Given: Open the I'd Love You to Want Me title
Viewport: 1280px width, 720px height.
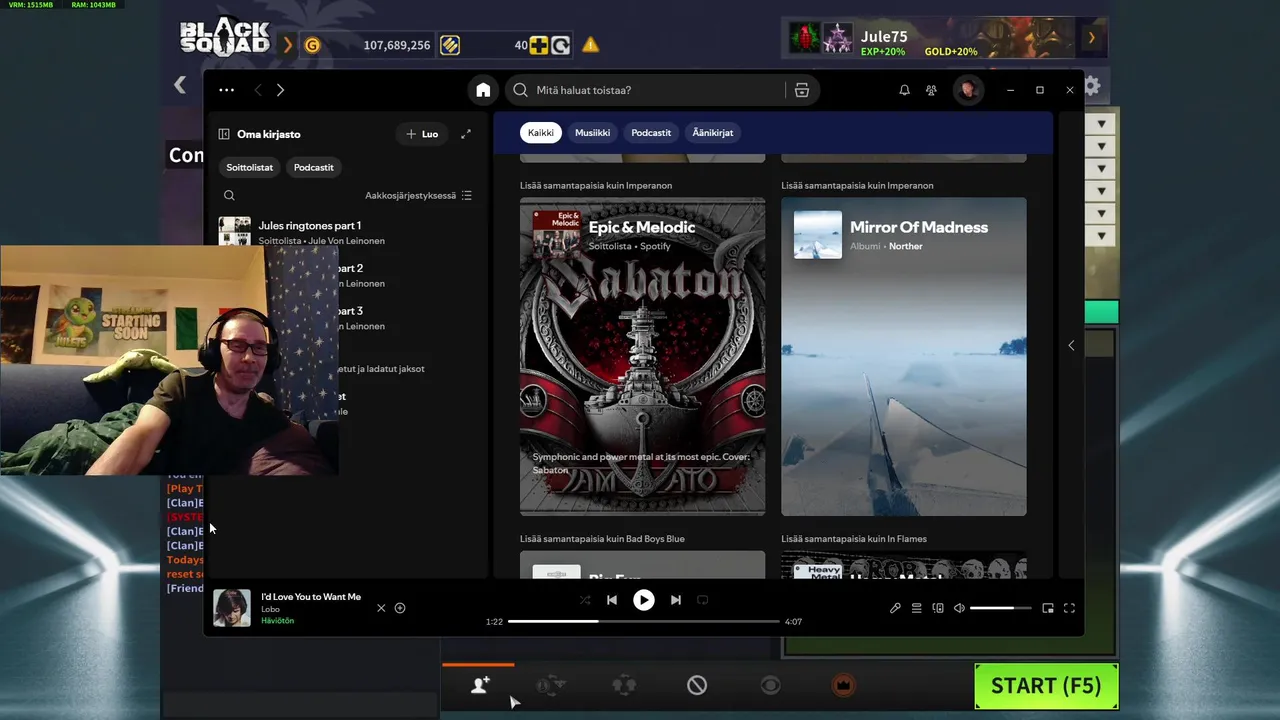Looking at the screenshot, I should [x=311, y=597].
